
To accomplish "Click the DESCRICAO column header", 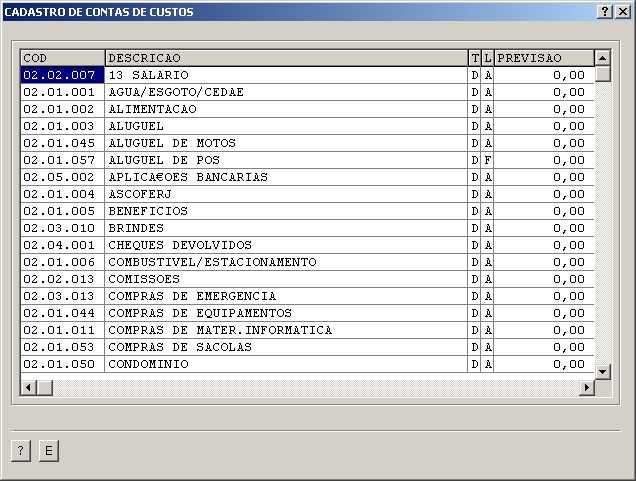I will [286, 58].
